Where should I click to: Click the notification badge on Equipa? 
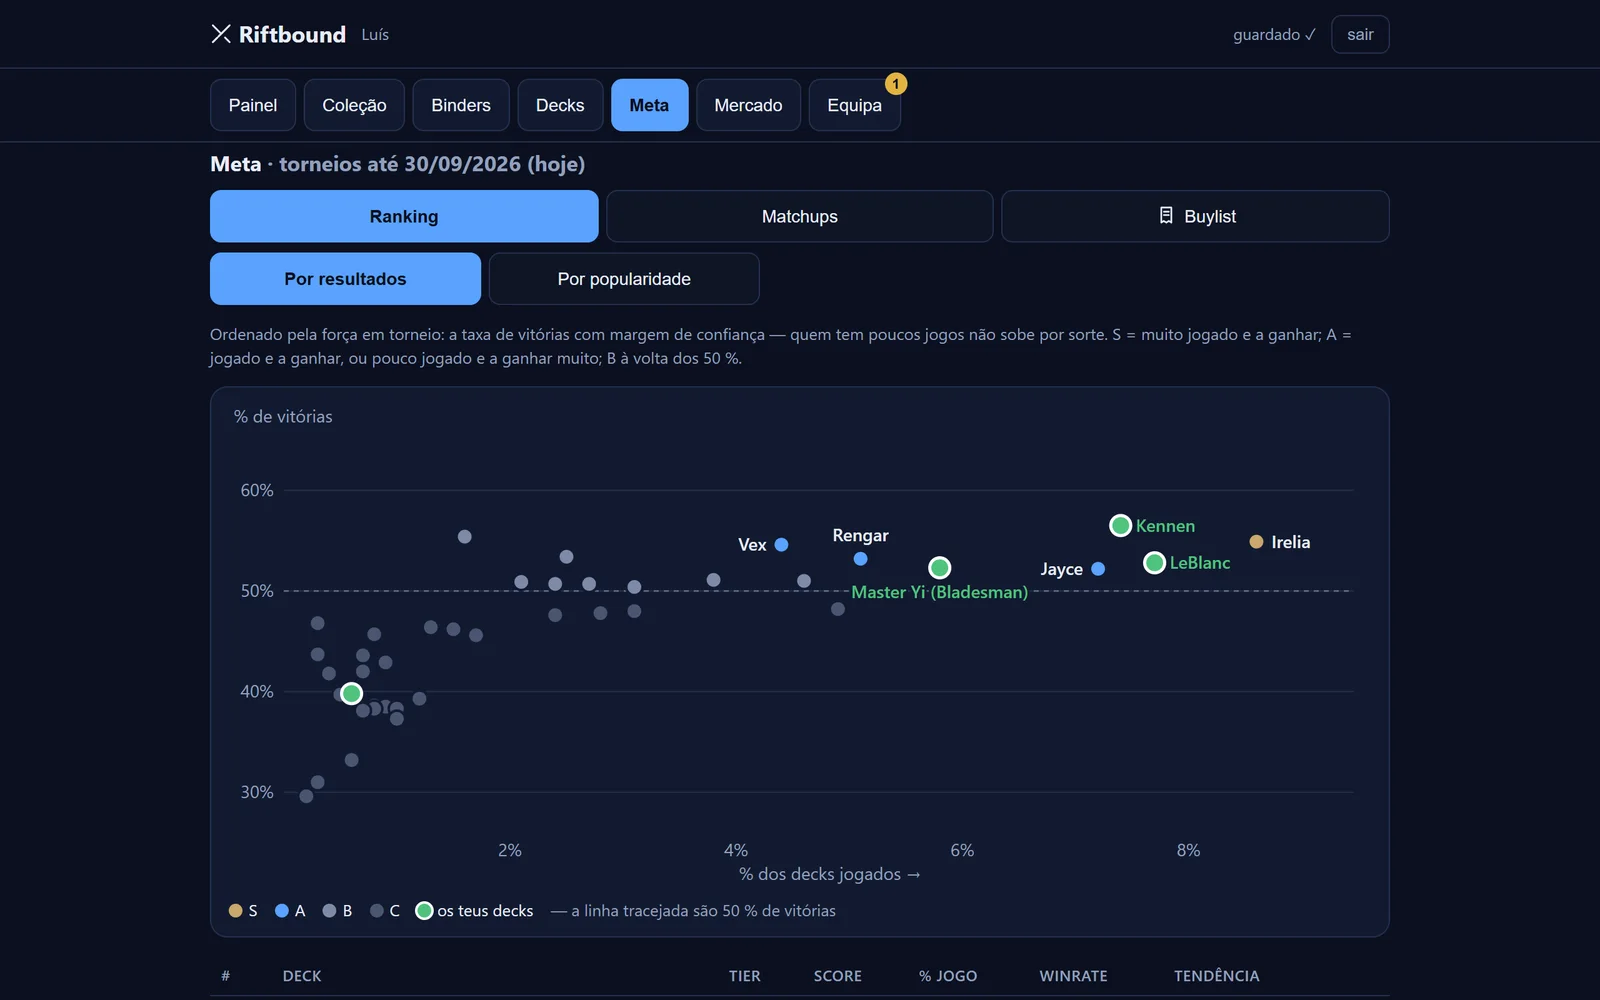pyautogui.click(x=896, y=84)
